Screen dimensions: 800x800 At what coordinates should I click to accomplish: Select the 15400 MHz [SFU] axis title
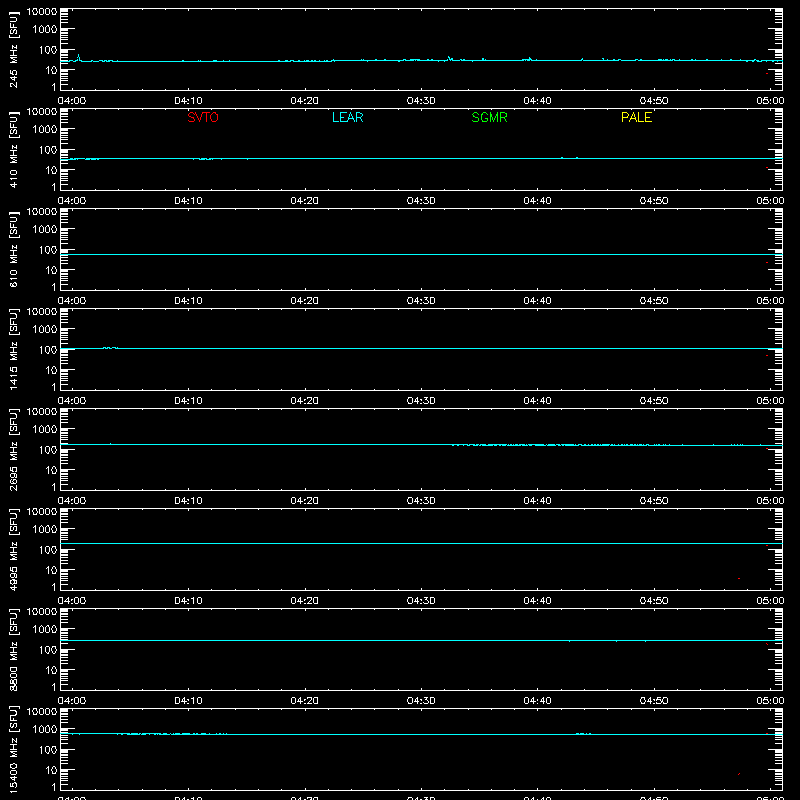[x=13, y=750]
